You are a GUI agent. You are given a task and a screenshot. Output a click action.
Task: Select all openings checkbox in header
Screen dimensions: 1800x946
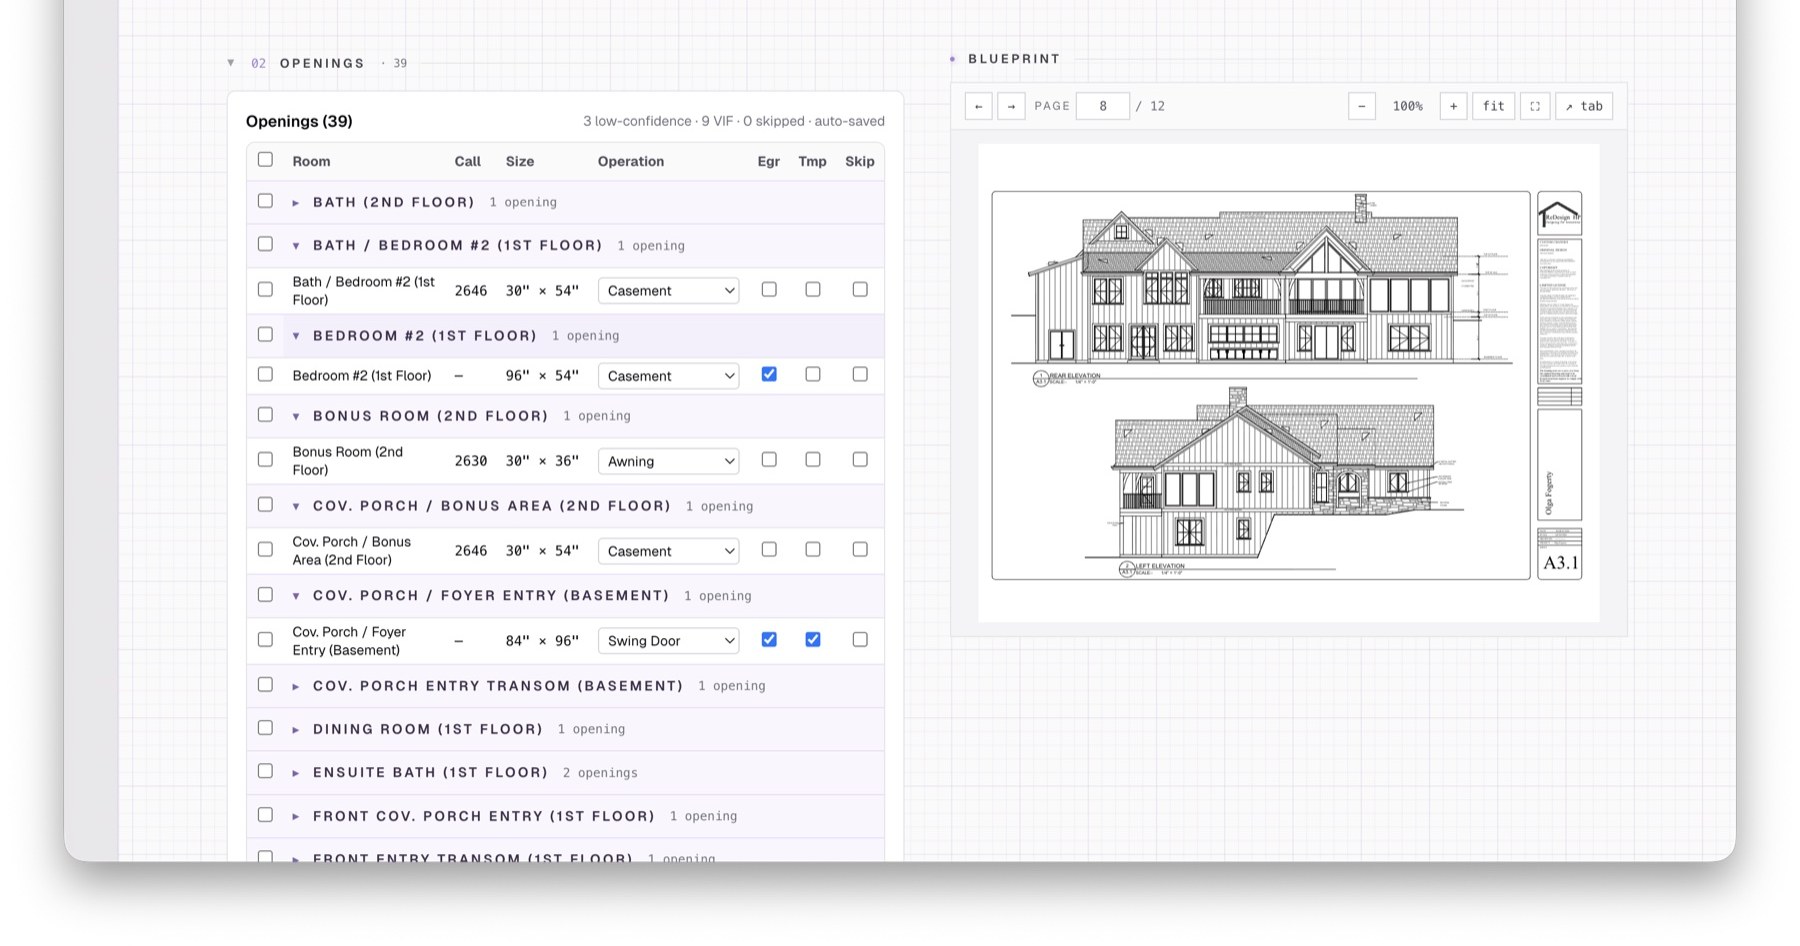click(265, 160)
